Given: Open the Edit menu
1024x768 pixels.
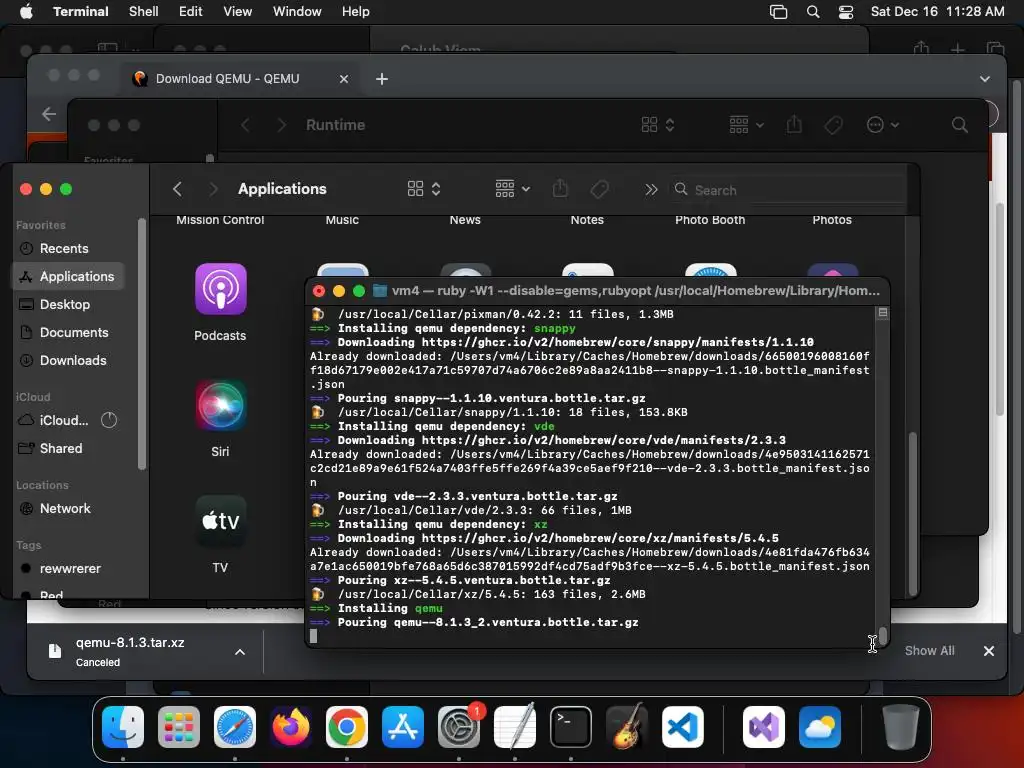Looking at the screenshot, I should [191, 12].
